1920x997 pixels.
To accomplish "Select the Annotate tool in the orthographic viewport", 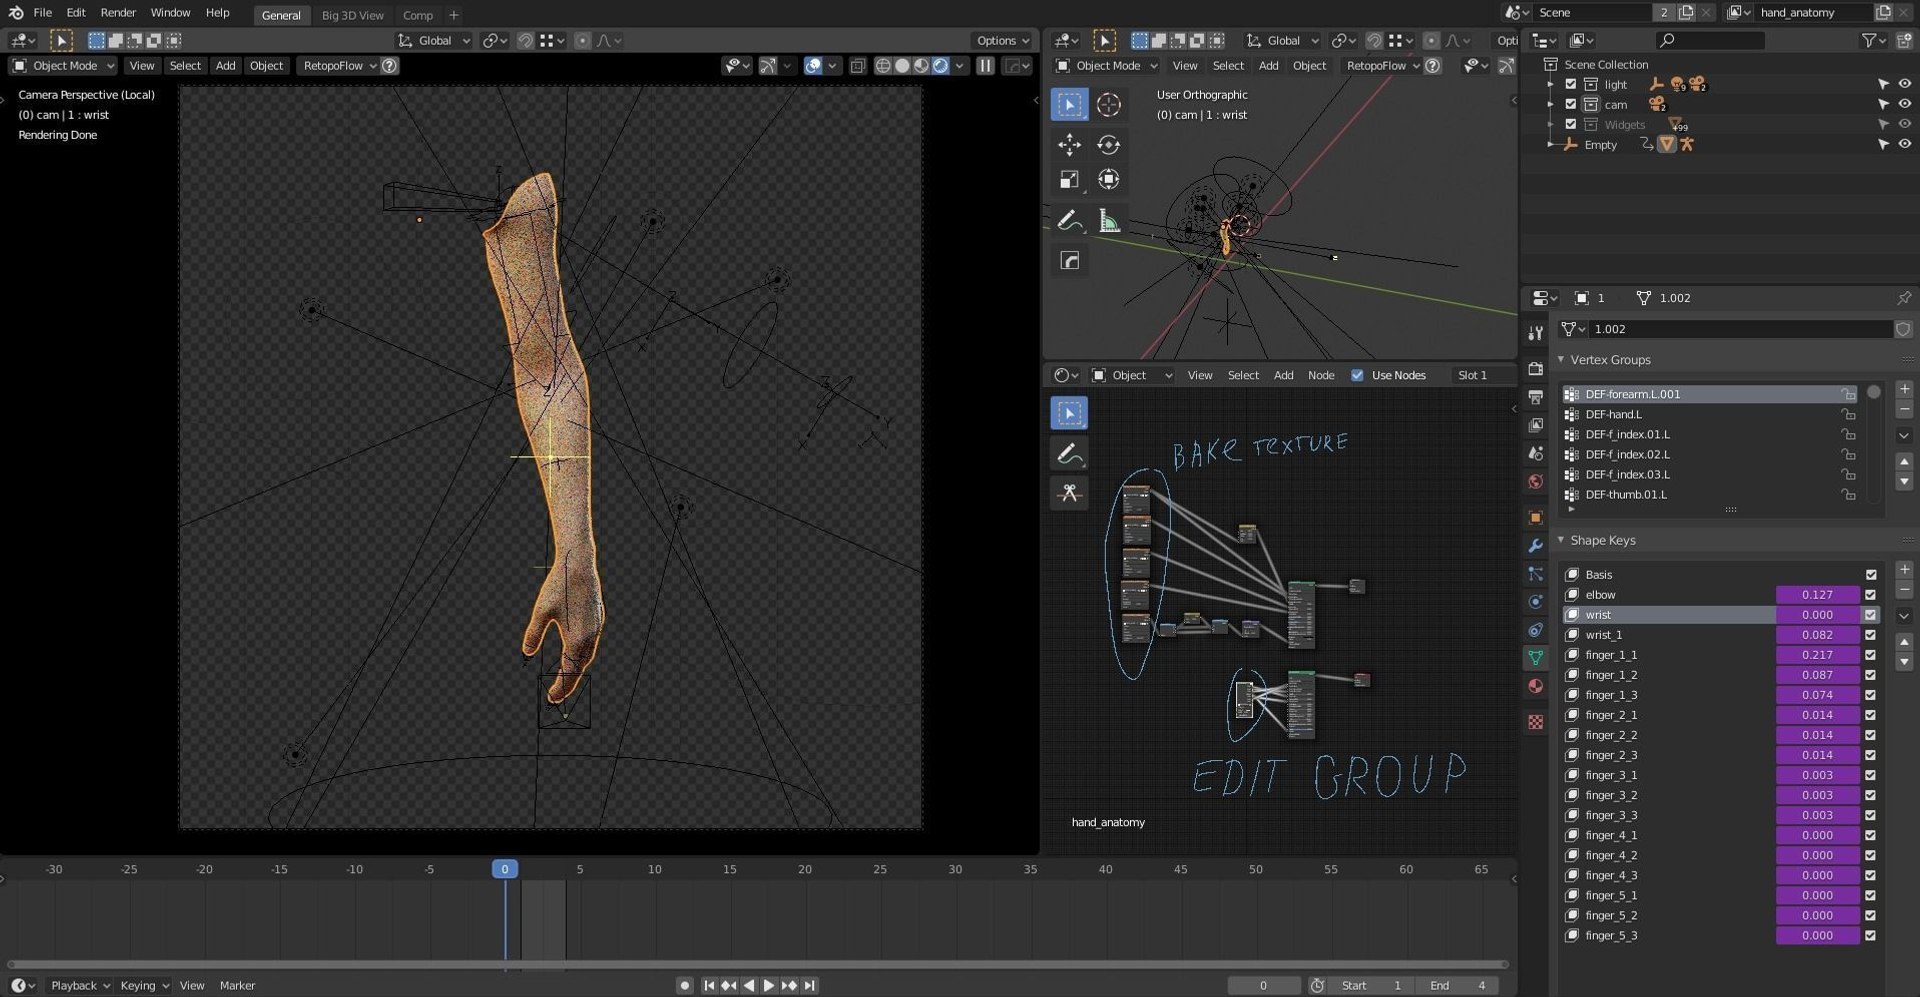I will 1069,221.
